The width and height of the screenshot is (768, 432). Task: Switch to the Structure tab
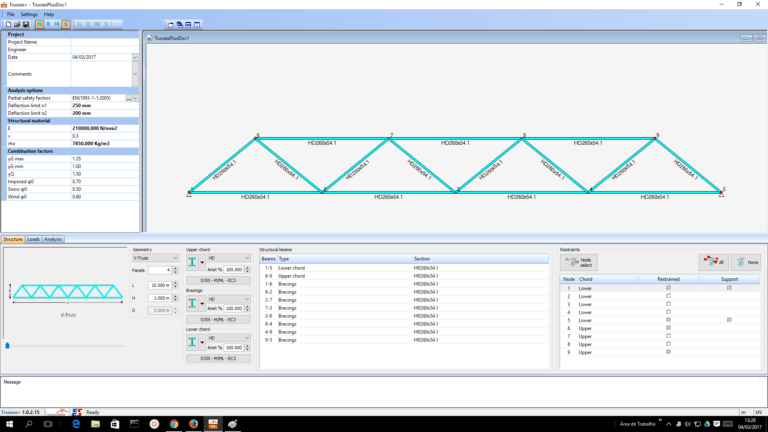(13, 239)
